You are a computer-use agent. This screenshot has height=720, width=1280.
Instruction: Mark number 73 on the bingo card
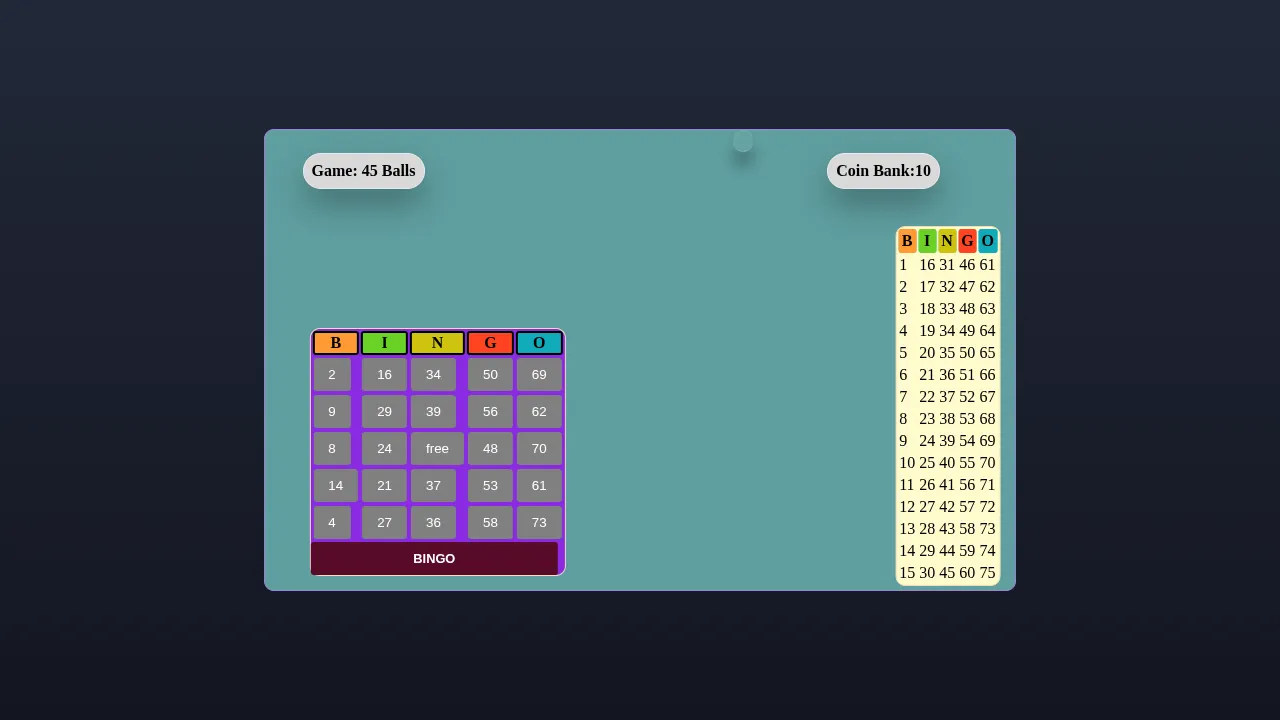[x=539, y=523]
